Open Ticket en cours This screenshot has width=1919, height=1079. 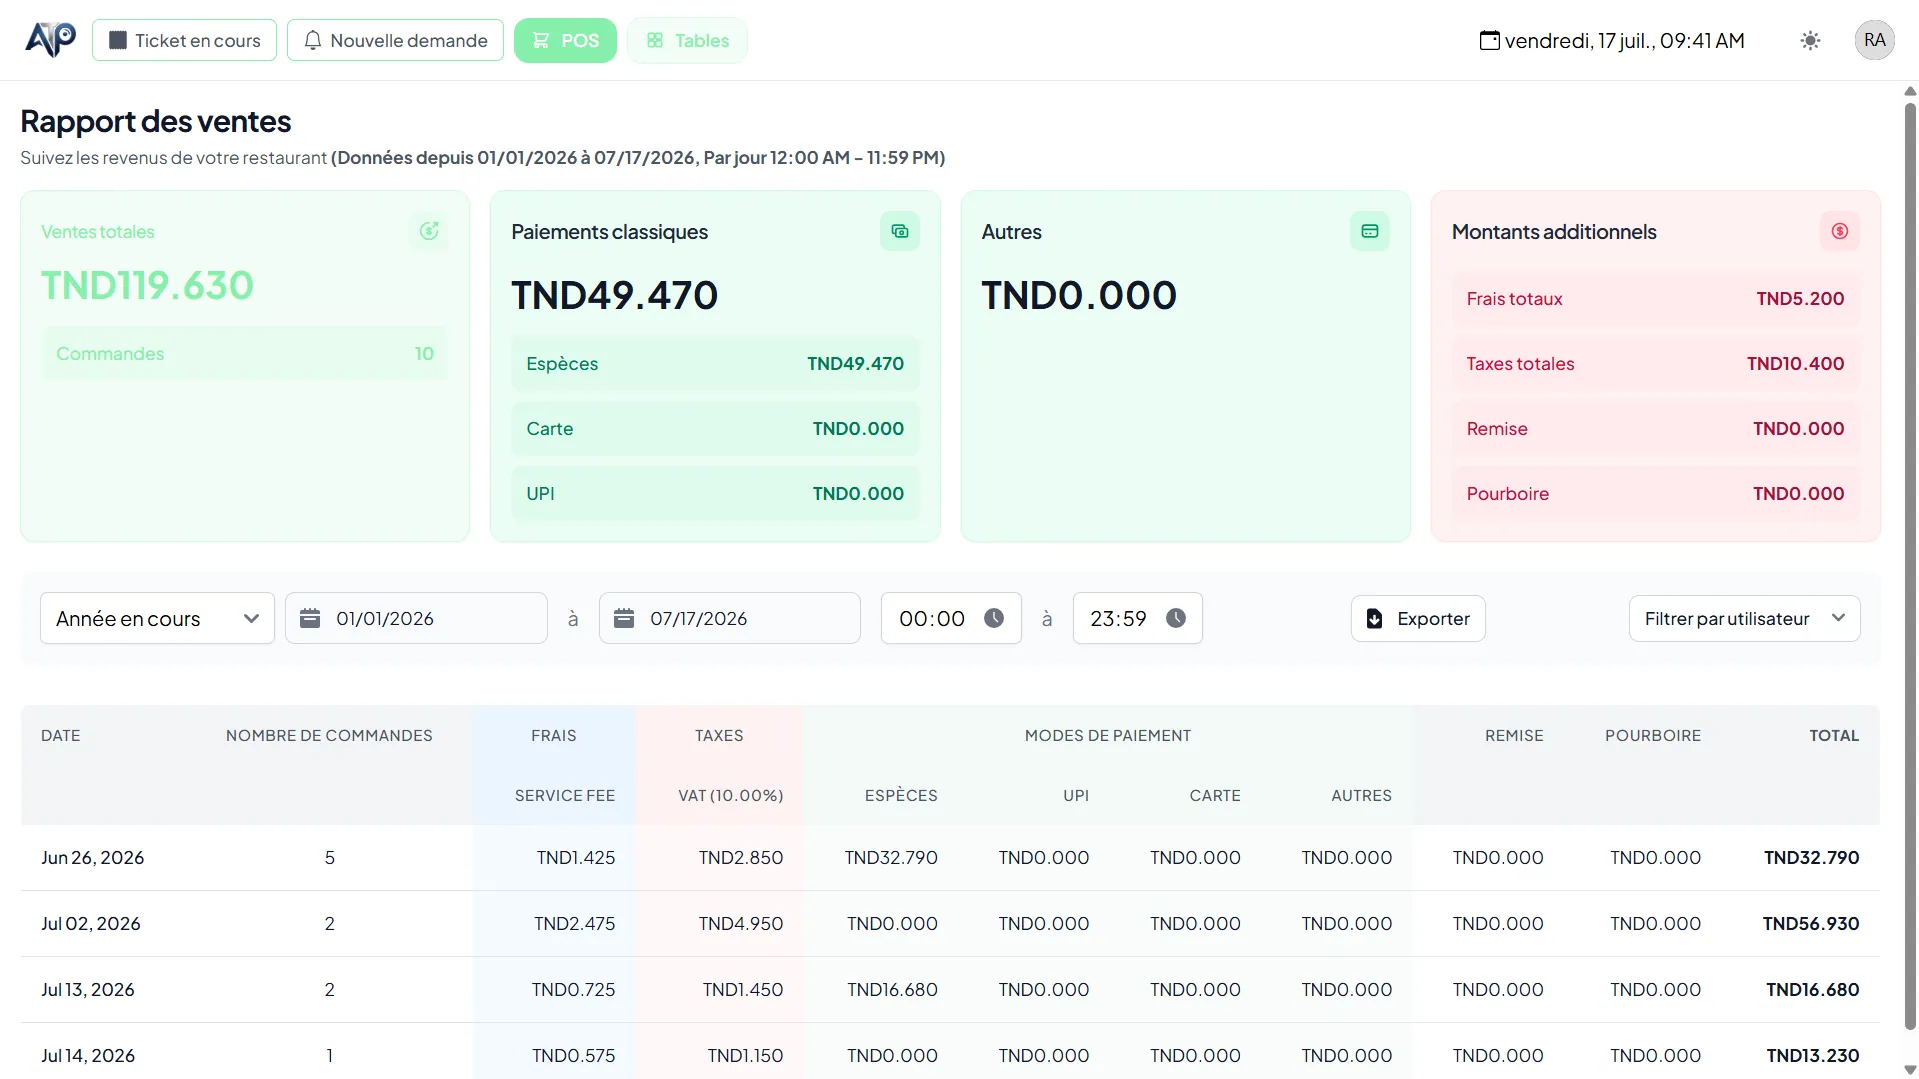tap(184, 40)
